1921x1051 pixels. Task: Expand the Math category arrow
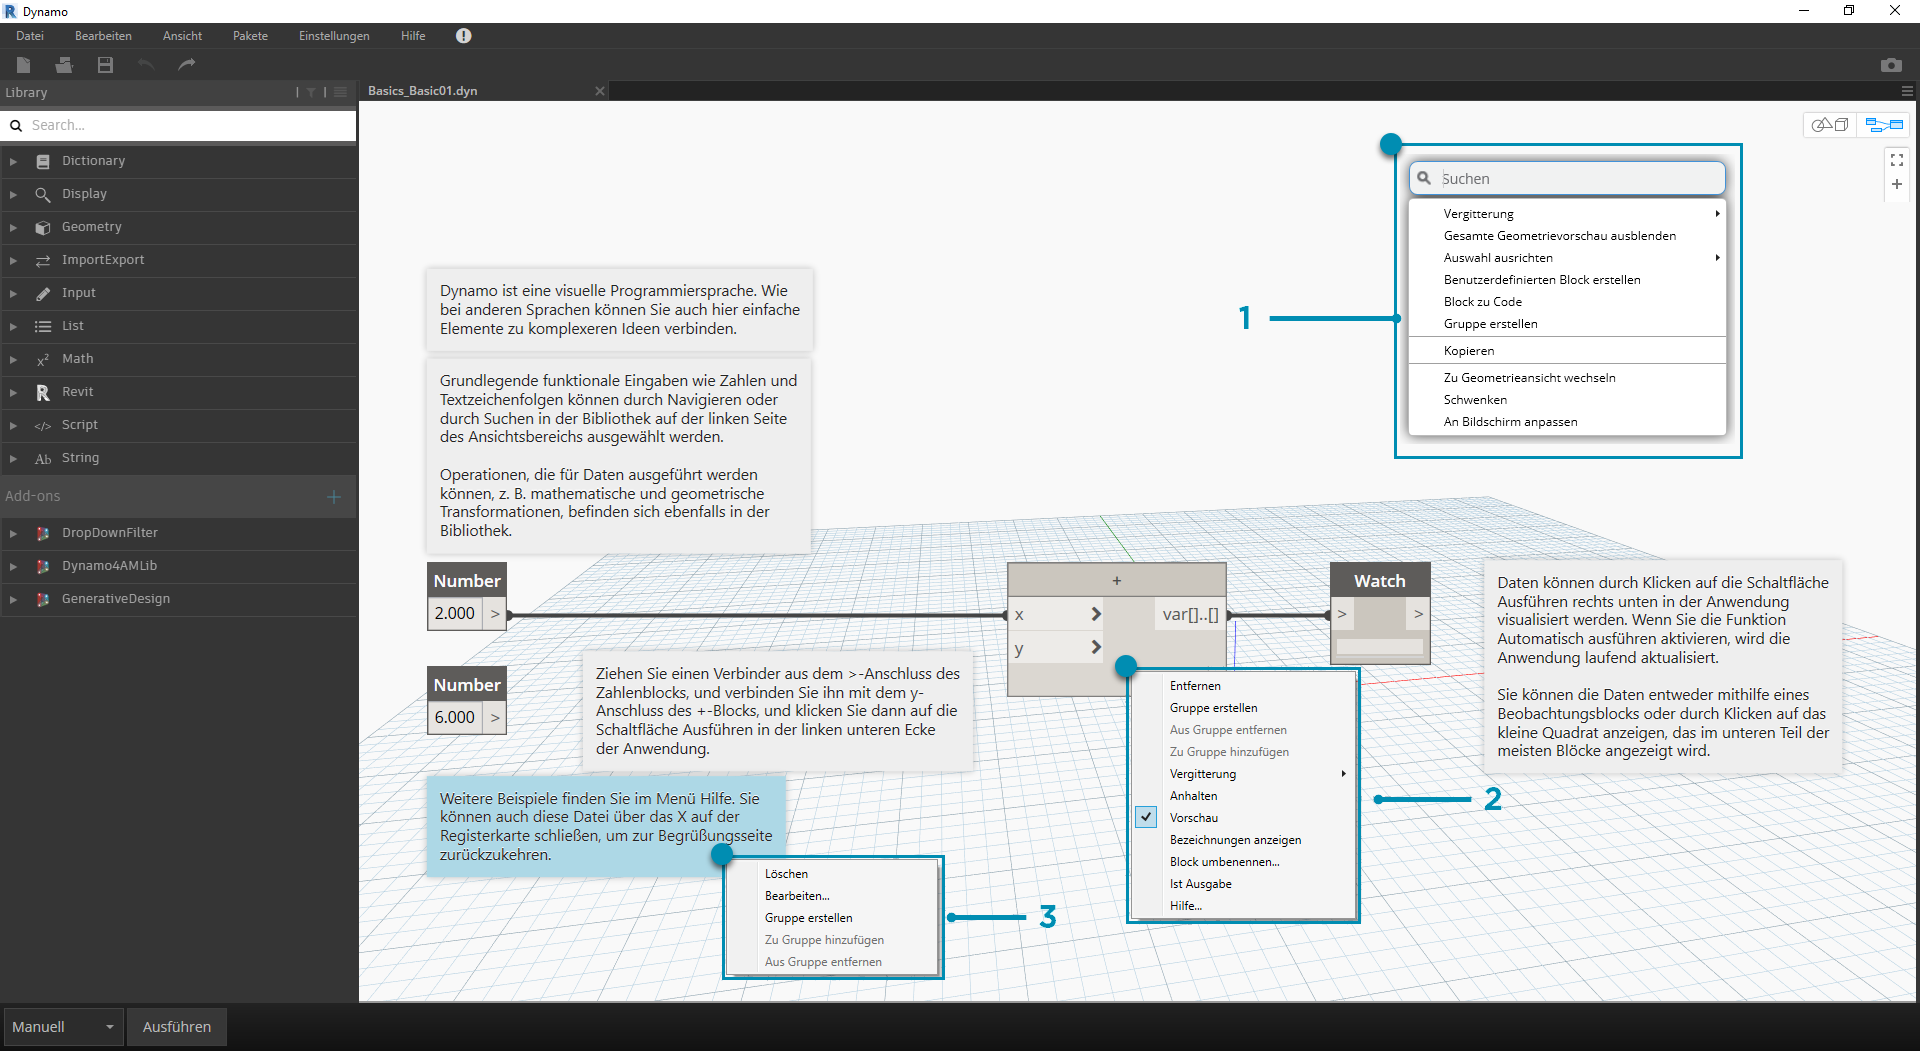click(x=13, y=359)
